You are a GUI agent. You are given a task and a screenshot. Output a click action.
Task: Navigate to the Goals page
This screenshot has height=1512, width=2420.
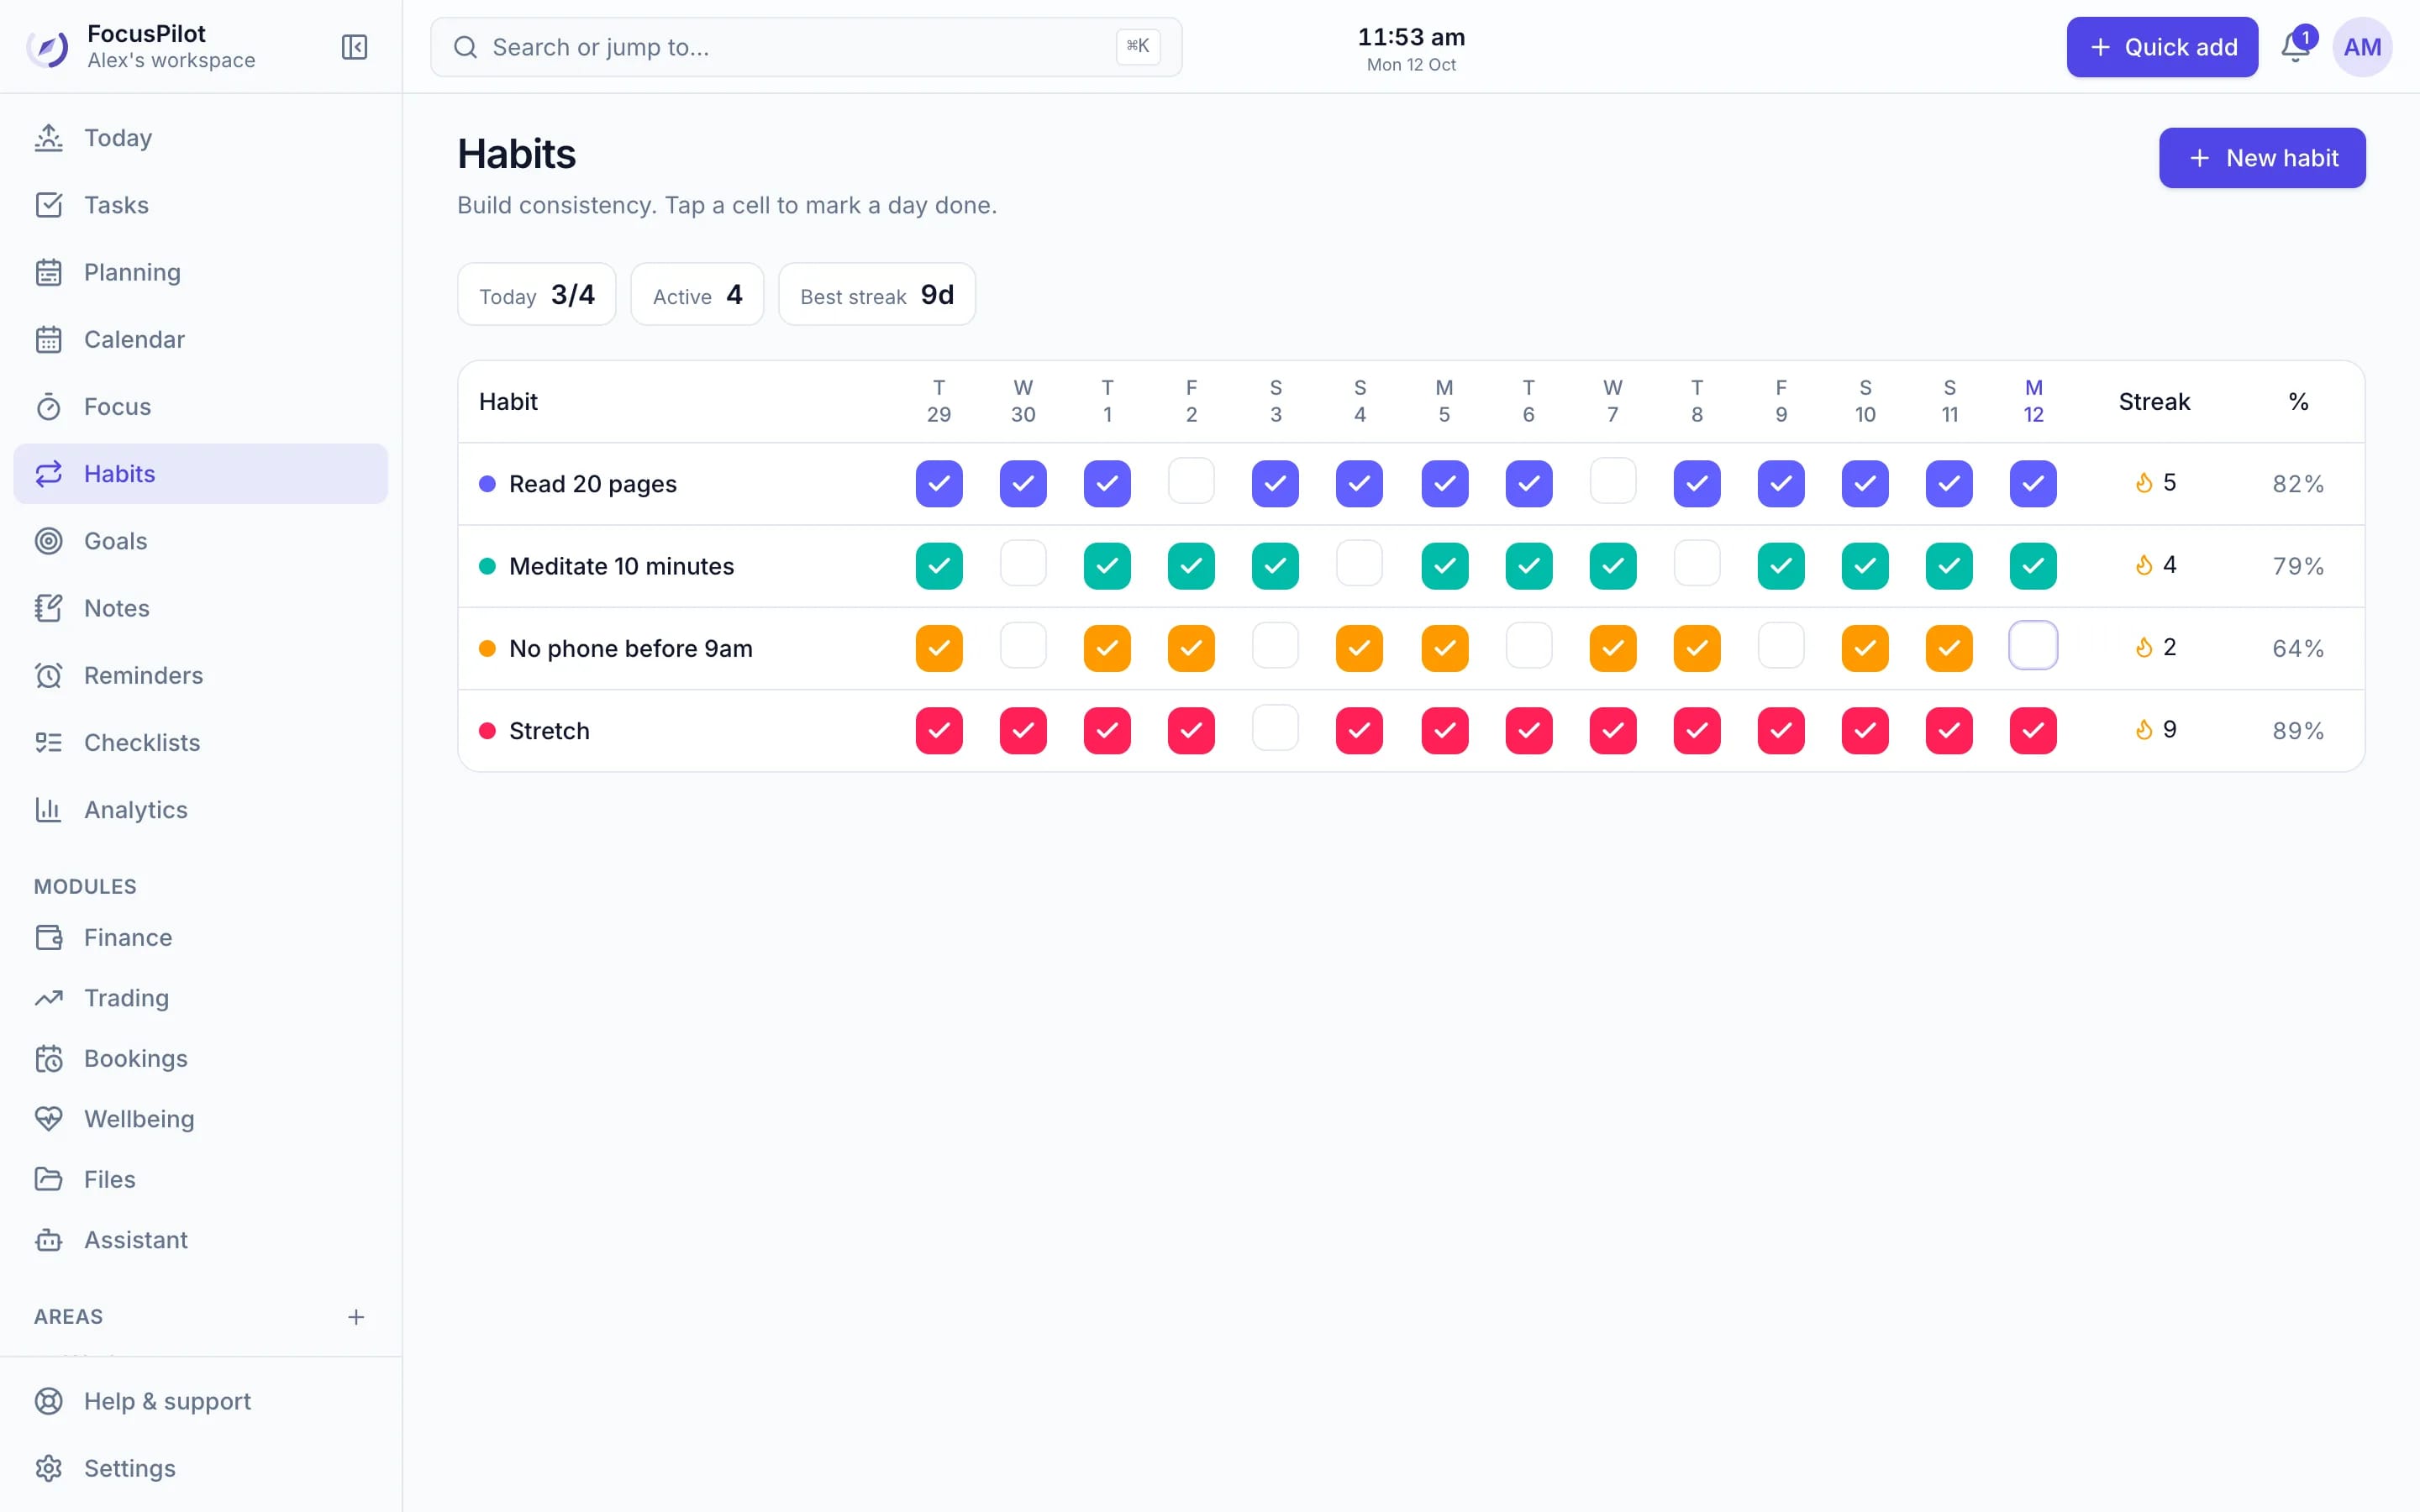[x=200, y=541]
